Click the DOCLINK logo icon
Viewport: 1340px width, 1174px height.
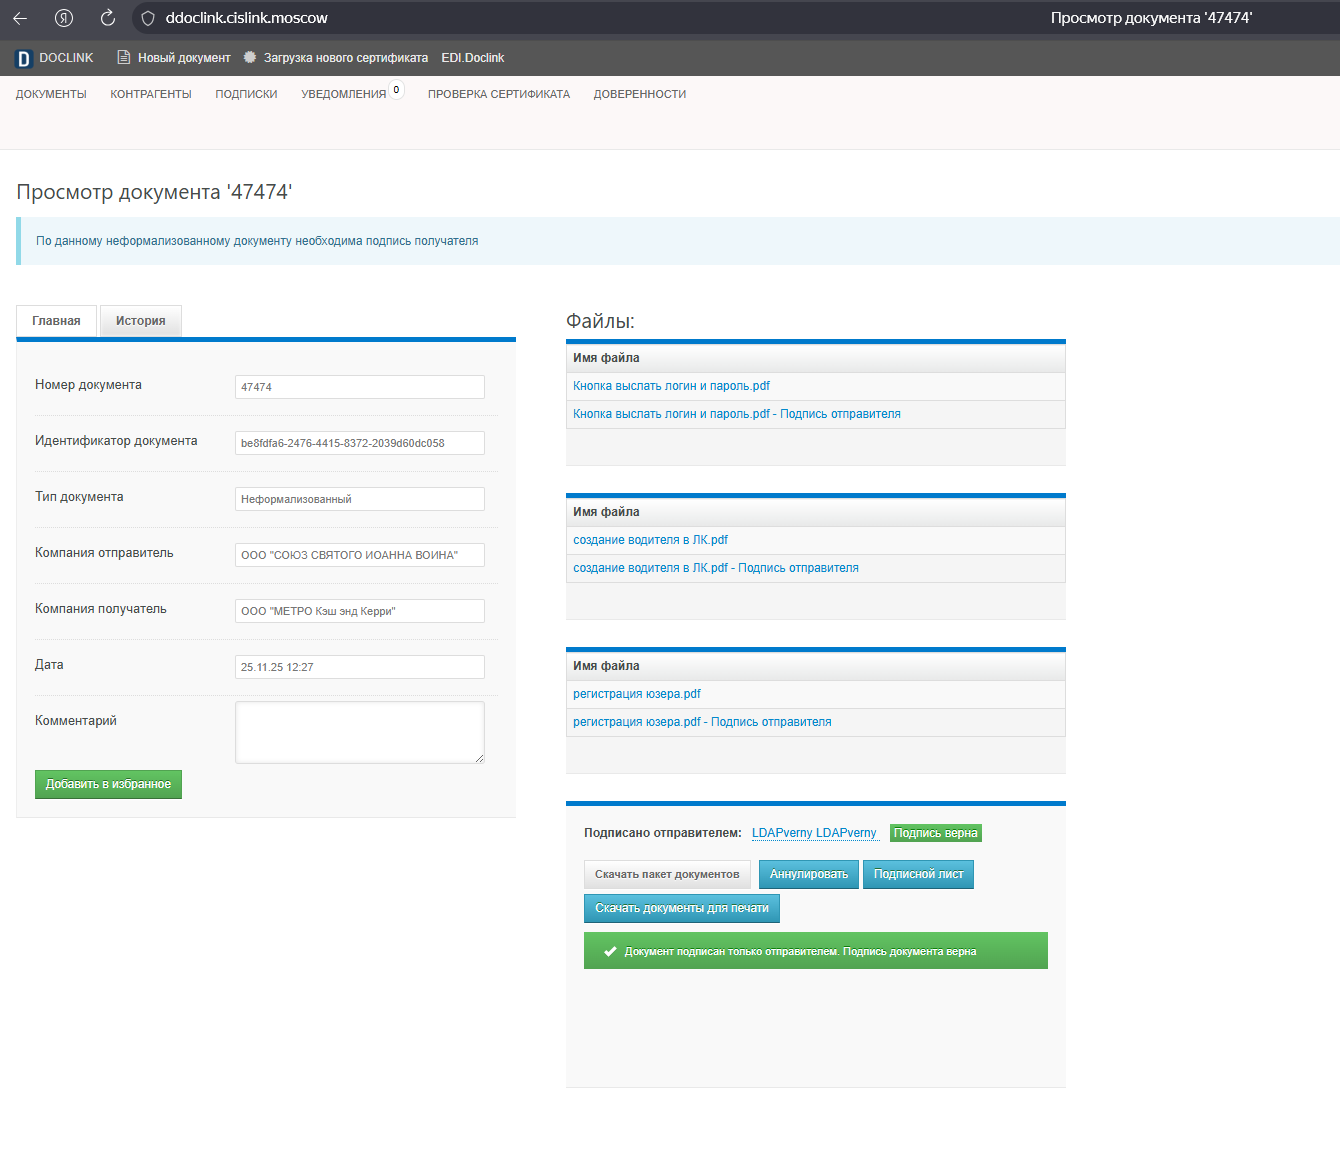(24, 59)
